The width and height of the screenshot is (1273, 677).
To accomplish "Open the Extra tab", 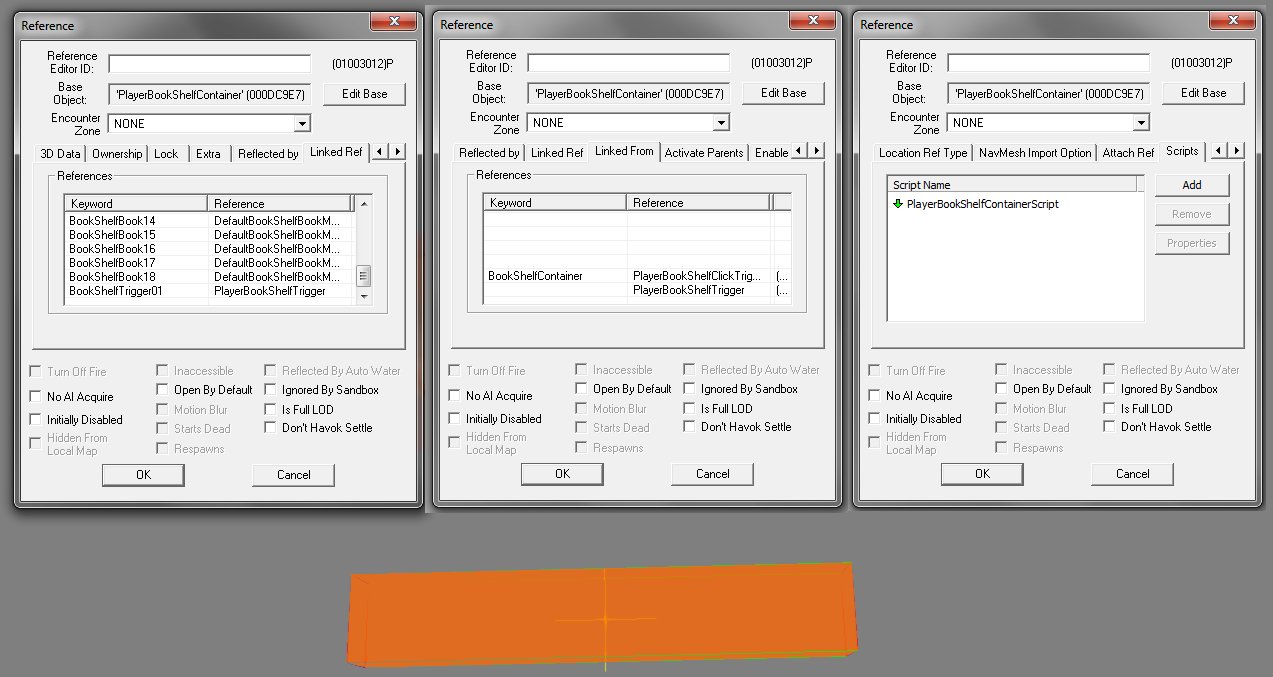I will point(208,154).
